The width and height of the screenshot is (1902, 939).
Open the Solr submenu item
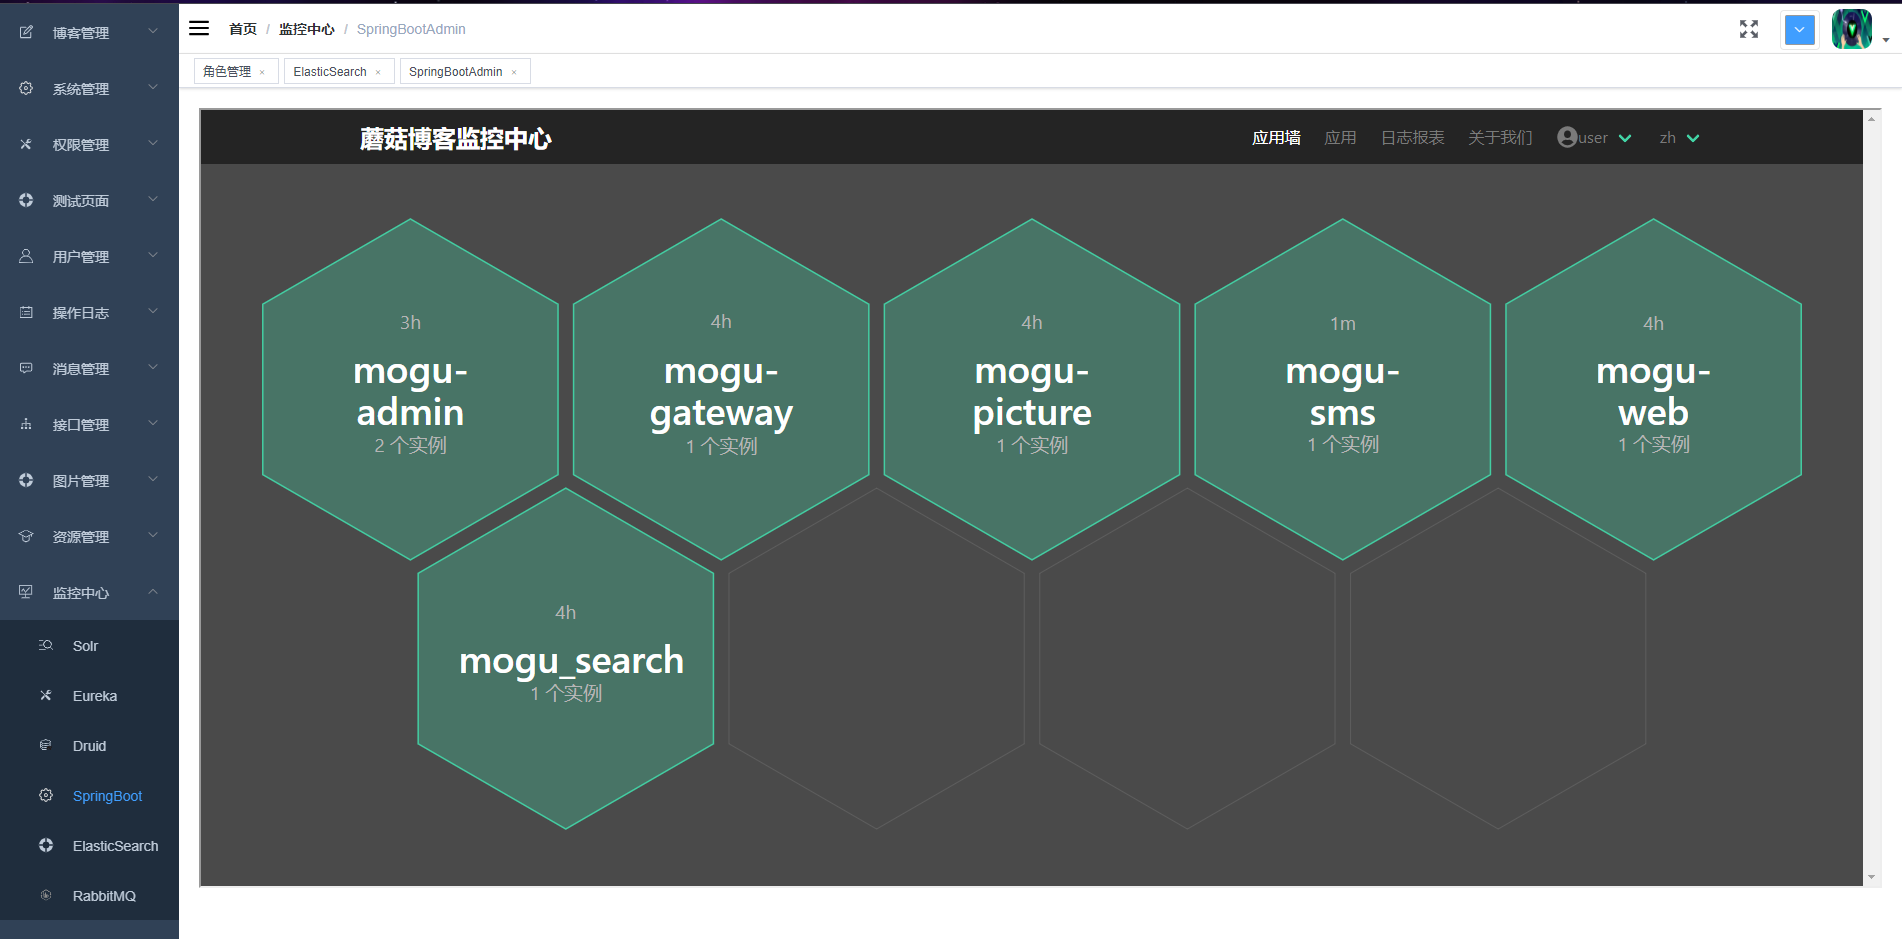(89, 645)
